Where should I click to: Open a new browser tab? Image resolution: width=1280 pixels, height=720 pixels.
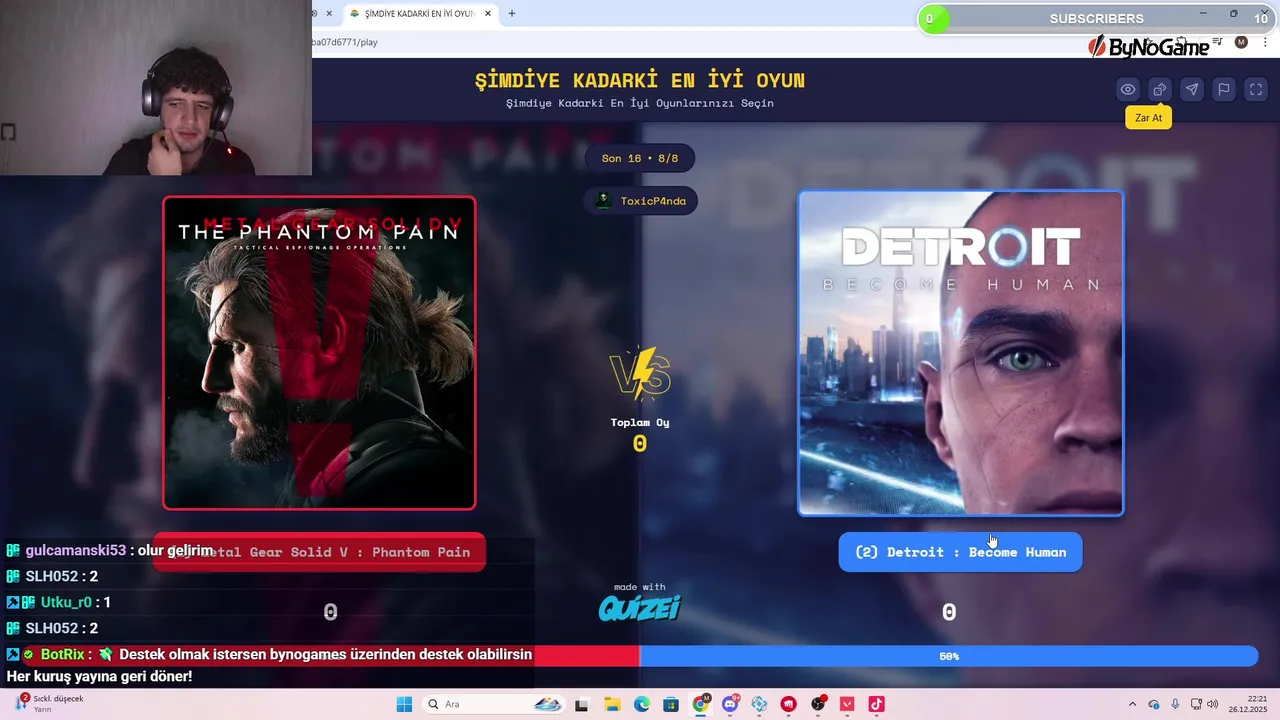click(512, 14)
